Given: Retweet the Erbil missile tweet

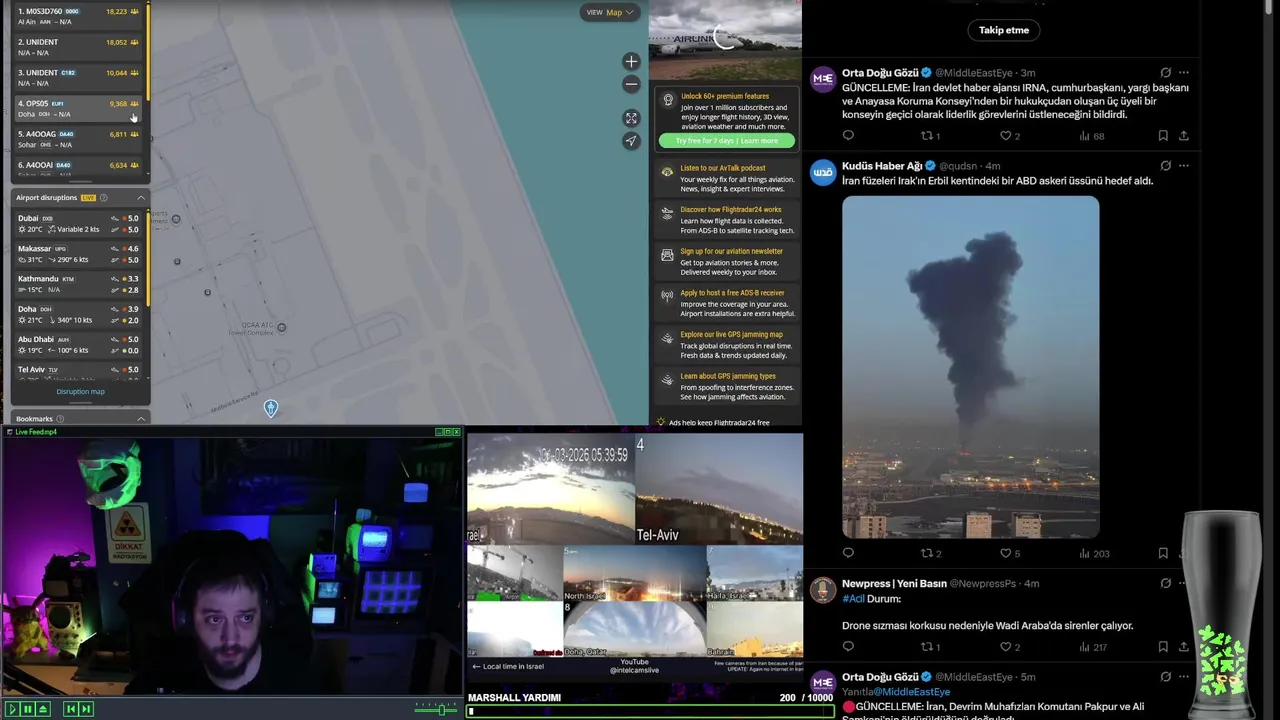Looking at the screenshot, I should 926,553.
